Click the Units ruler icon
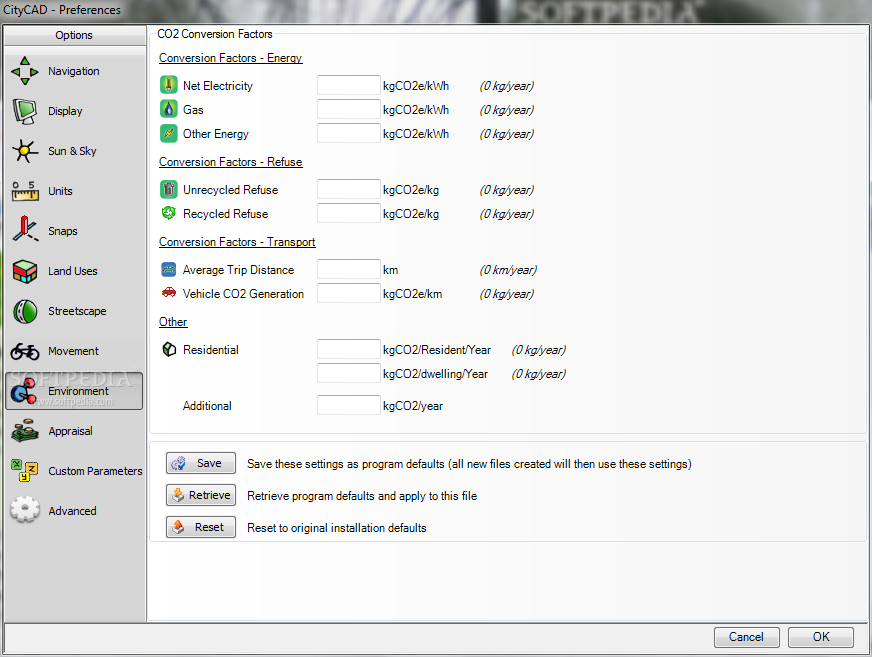 click(24, 191)
